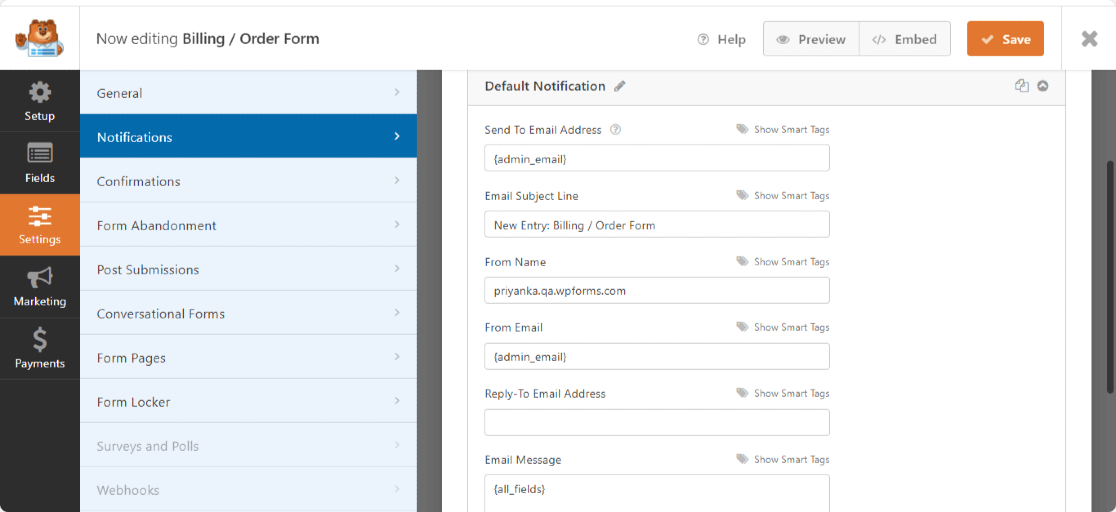Click the chevron on the Surveys and Polls row
Image resolution: width=1116 pixels, height=512 pixels.
tap(397, 446)
